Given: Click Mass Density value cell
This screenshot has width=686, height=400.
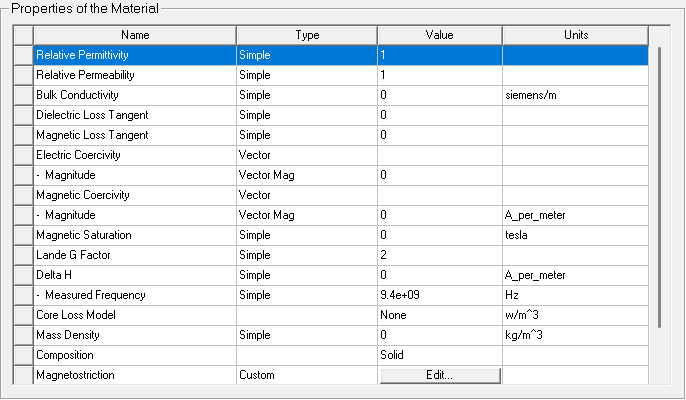Looking at the screenshot, I should point(440,335).
